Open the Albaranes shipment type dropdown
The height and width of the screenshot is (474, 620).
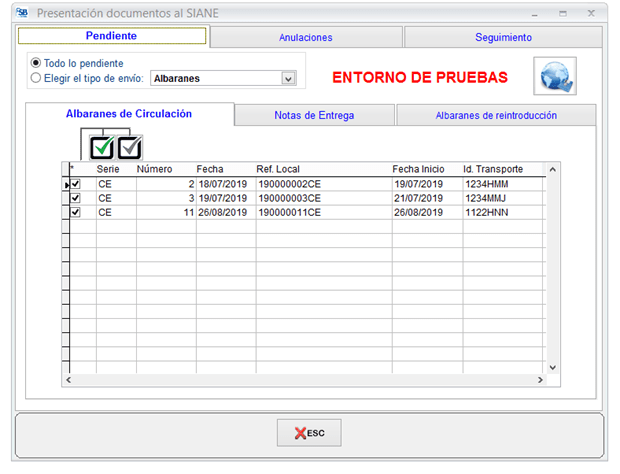[x=288, y=78]
